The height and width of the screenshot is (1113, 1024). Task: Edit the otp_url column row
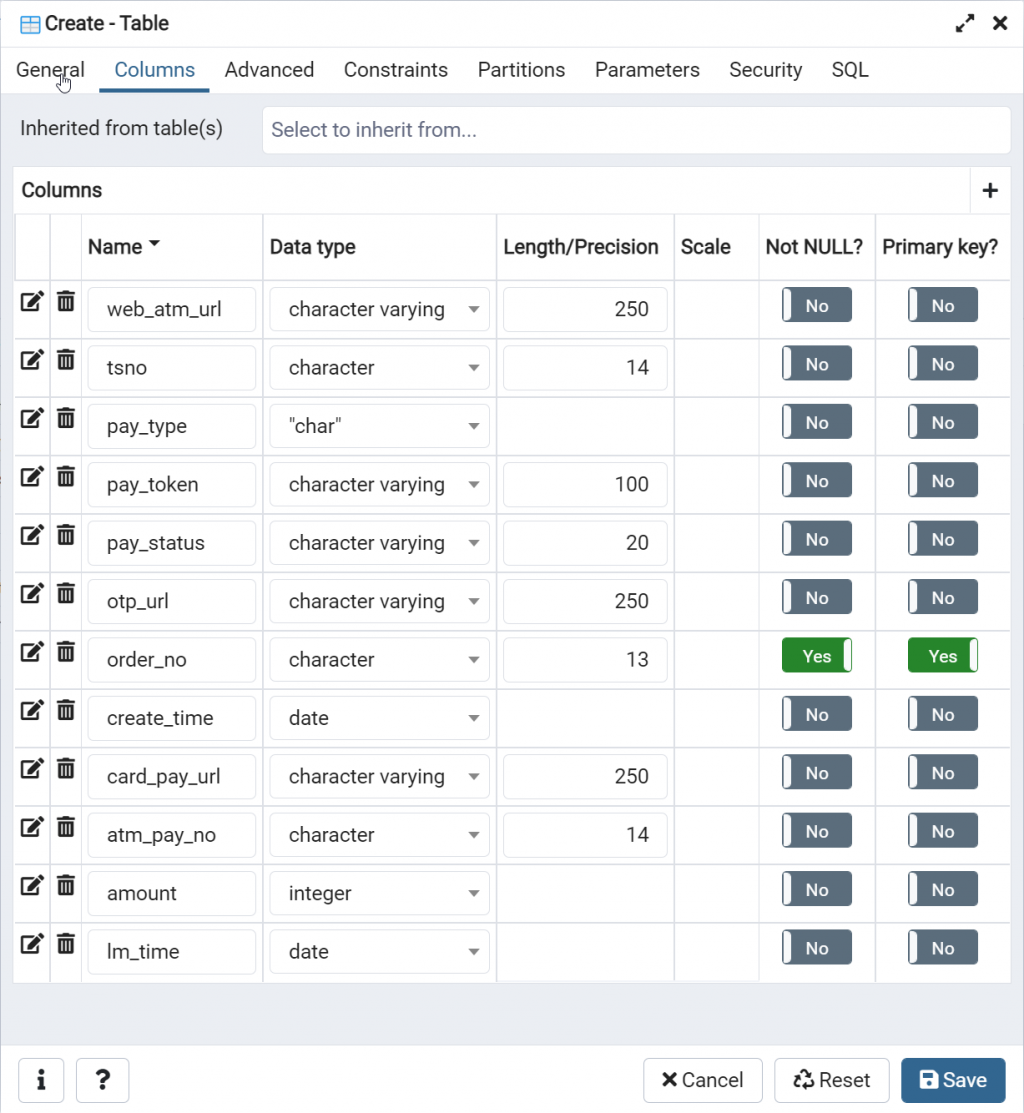coord(31,593)
